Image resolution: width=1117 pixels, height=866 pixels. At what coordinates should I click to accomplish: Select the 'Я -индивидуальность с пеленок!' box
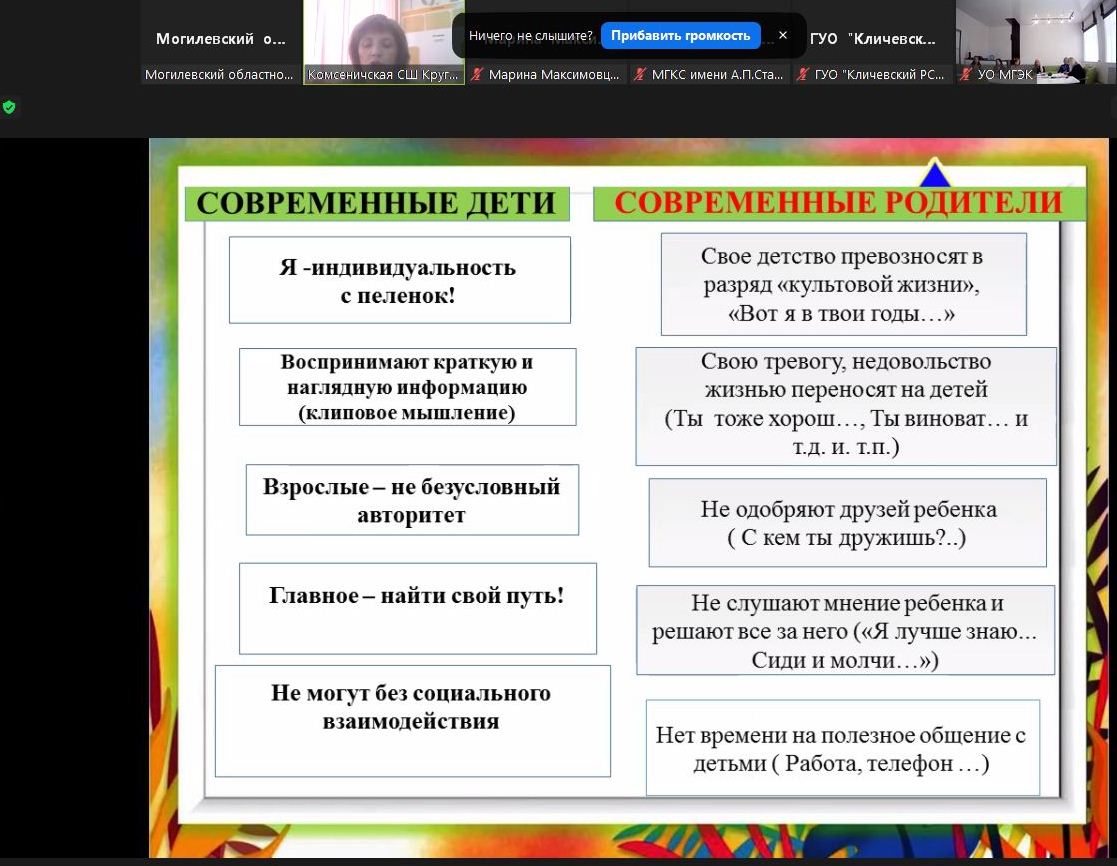(399, 280)
